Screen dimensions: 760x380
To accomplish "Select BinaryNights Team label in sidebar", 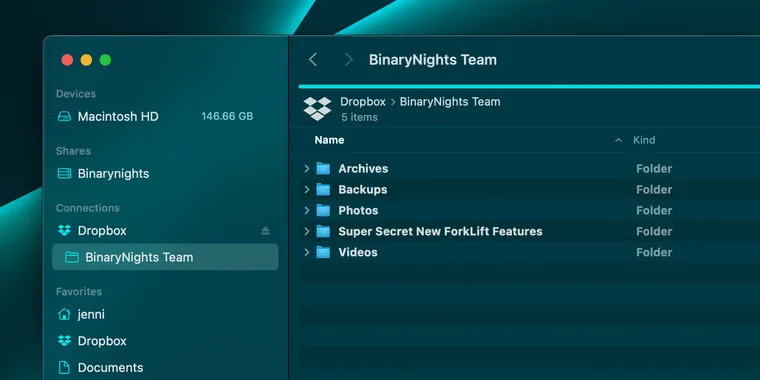I will coord(139,257).
